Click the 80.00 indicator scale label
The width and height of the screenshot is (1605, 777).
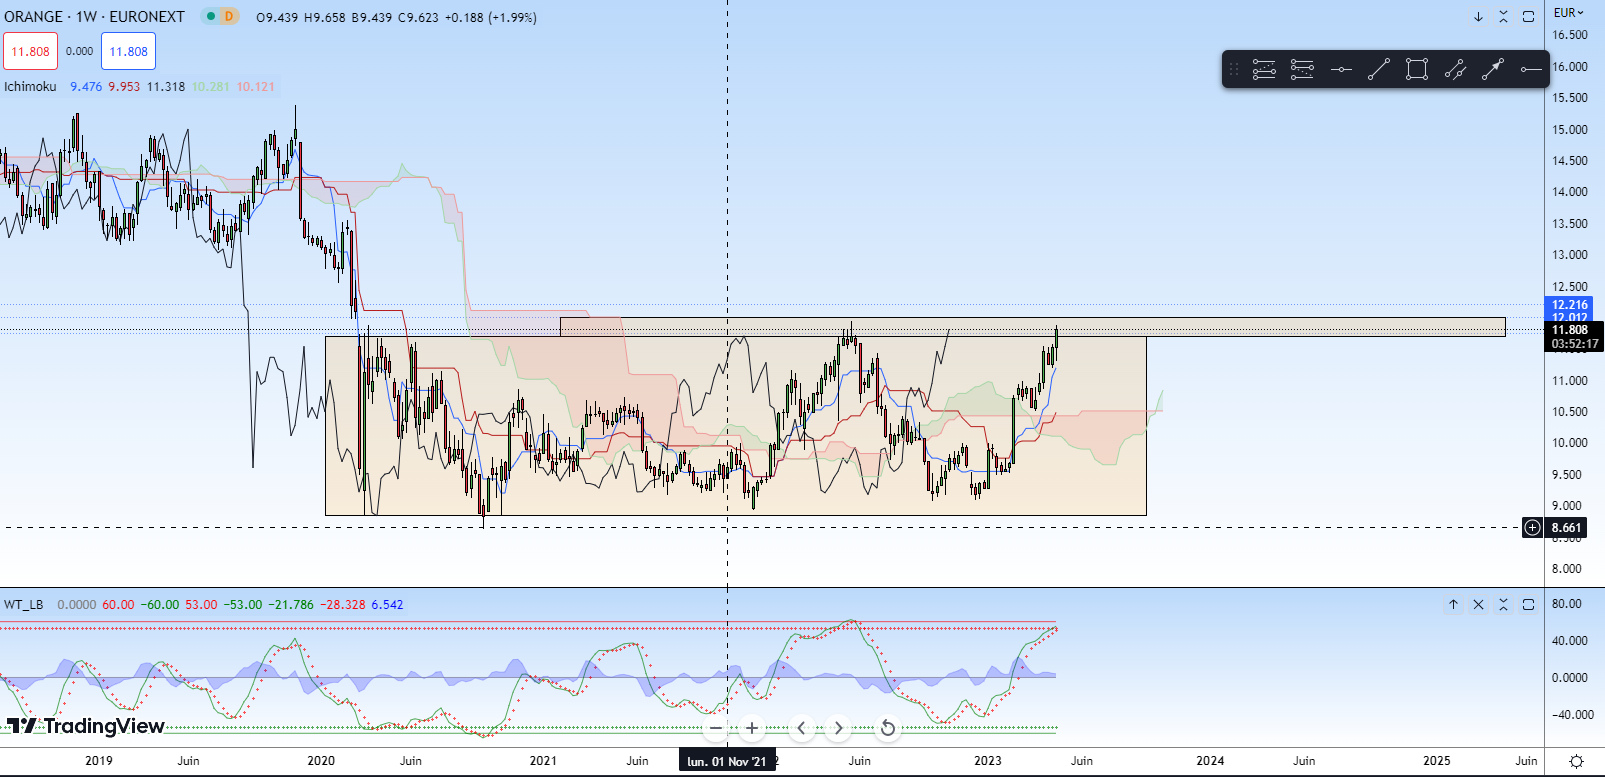1567,604
